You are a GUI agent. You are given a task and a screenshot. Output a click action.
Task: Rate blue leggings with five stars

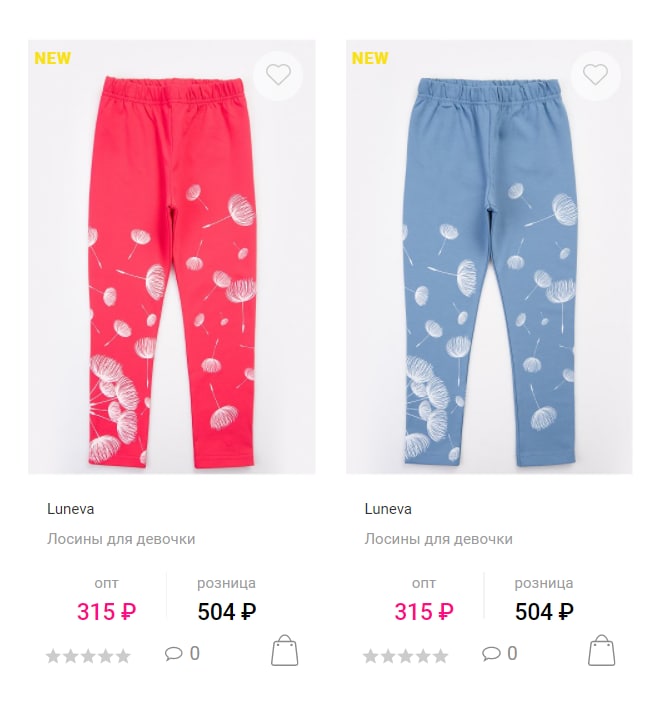pyautogui.click(x=440, y=656)
